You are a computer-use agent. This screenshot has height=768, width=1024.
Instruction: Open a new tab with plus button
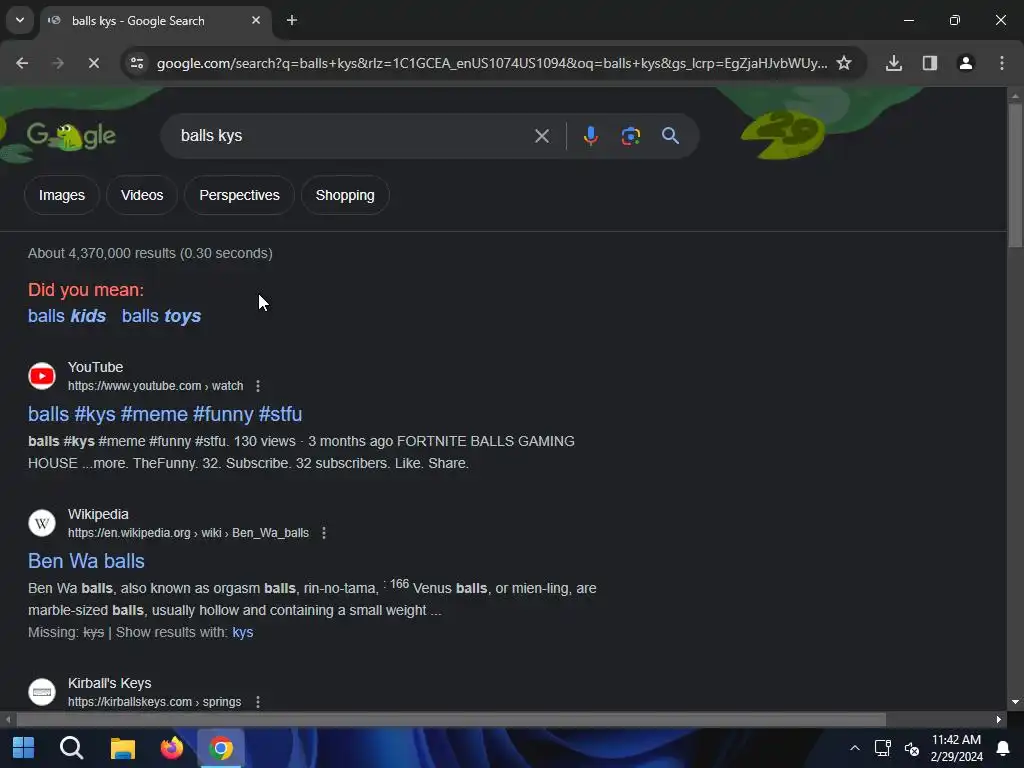click(292, 20)
